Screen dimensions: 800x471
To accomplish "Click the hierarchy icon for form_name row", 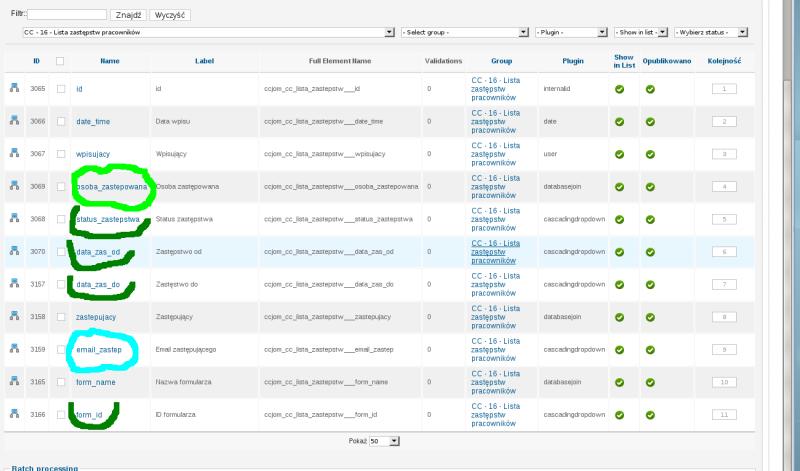I will tap(15, 381).
